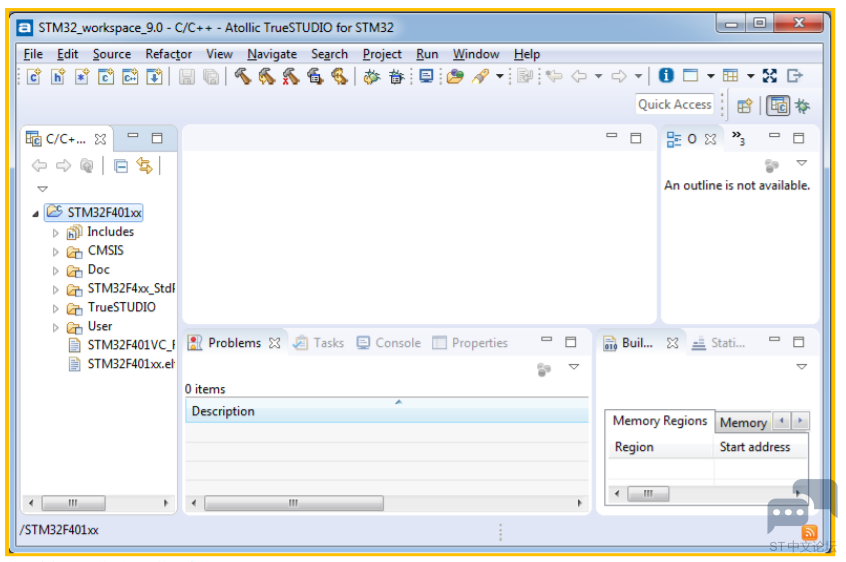
Task: Open Problems view menu triangle
Action: 574,367
